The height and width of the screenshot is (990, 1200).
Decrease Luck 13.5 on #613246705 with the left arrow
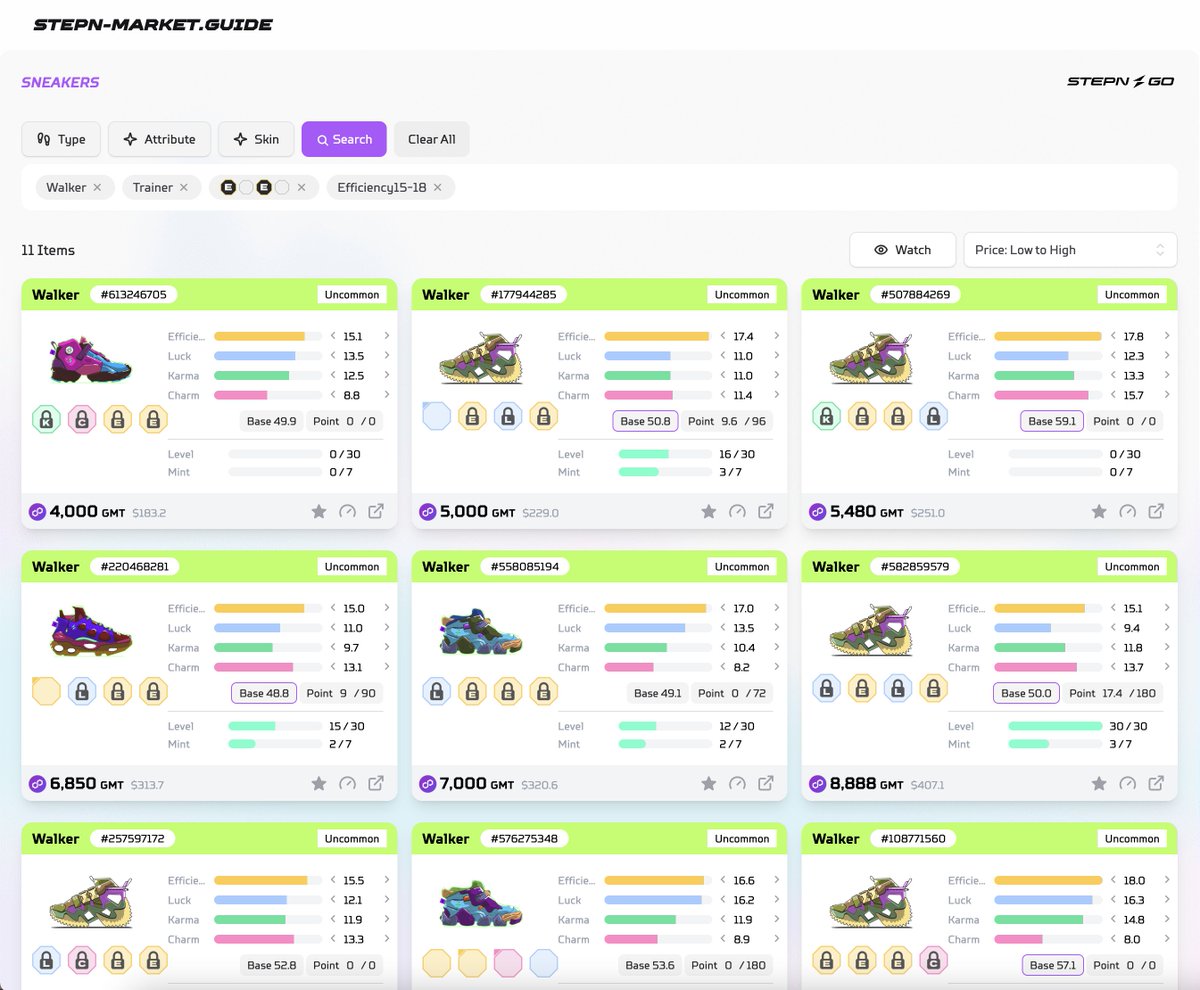coord(332,356)
